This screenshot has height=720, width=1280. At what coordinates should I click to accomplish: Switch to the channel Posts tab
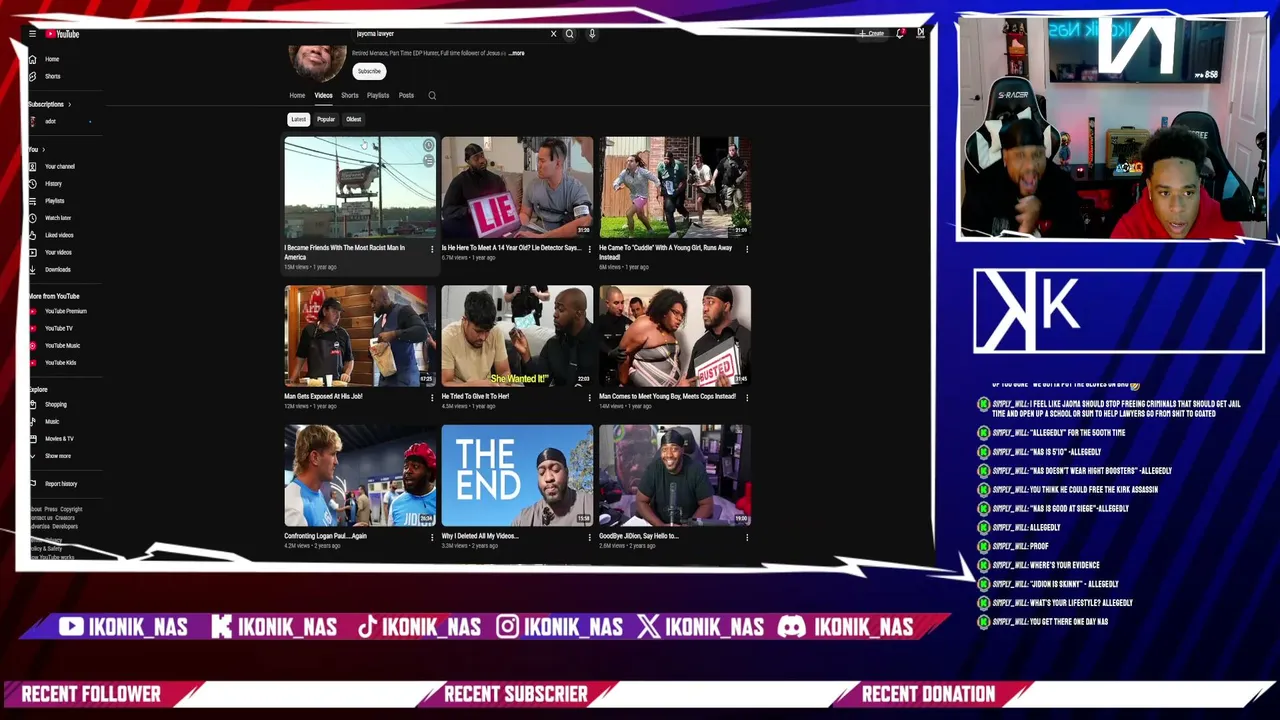406,96
